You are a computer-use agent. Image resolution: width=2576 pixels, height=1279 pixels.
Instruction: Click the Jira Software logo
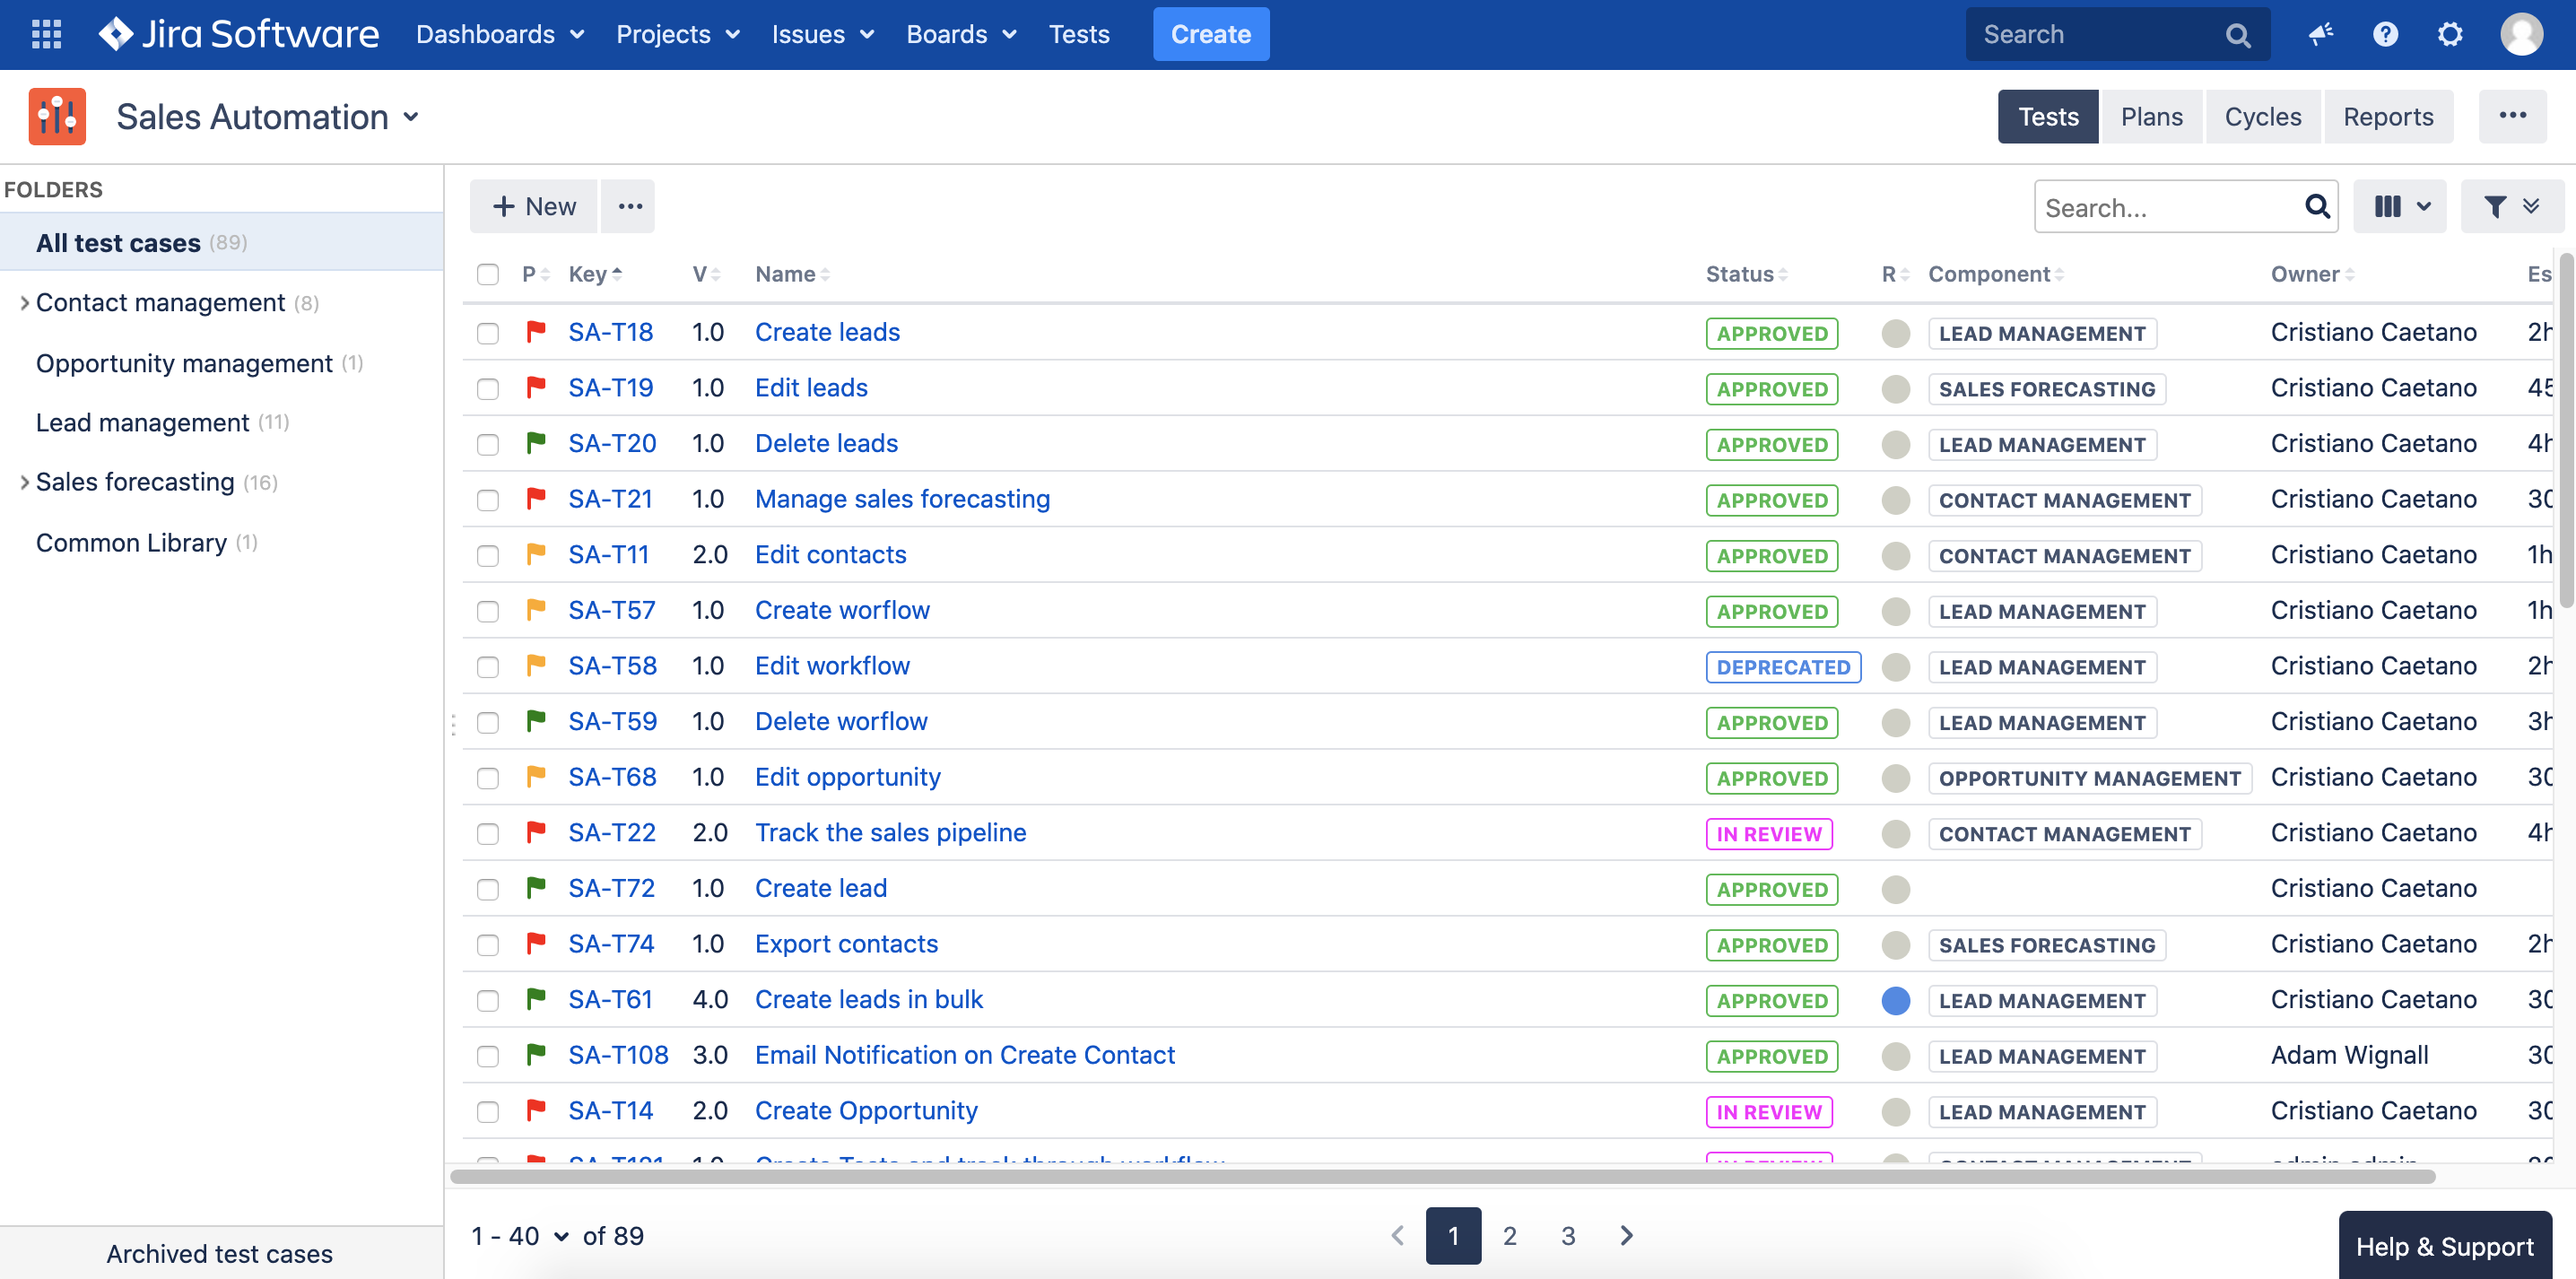239,34
